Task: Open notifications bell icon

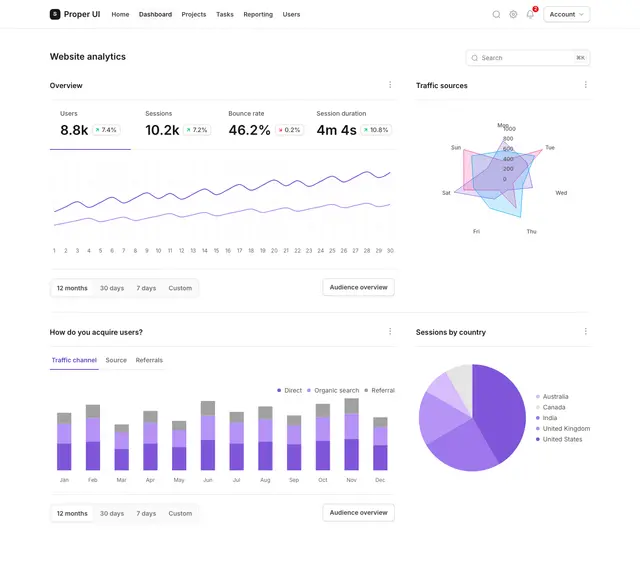Action: coord(530,14)
